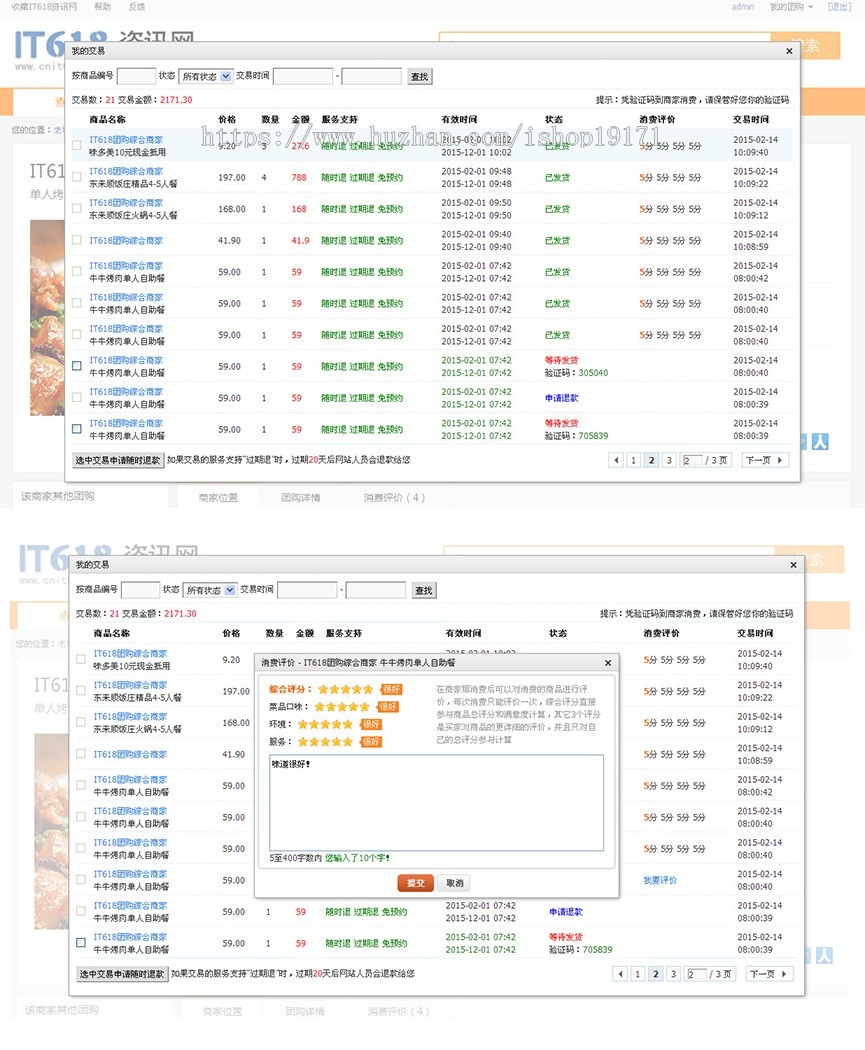
Task: Tick checkbox for 验证码 705839 row in upper dialog
Action: 77,429
